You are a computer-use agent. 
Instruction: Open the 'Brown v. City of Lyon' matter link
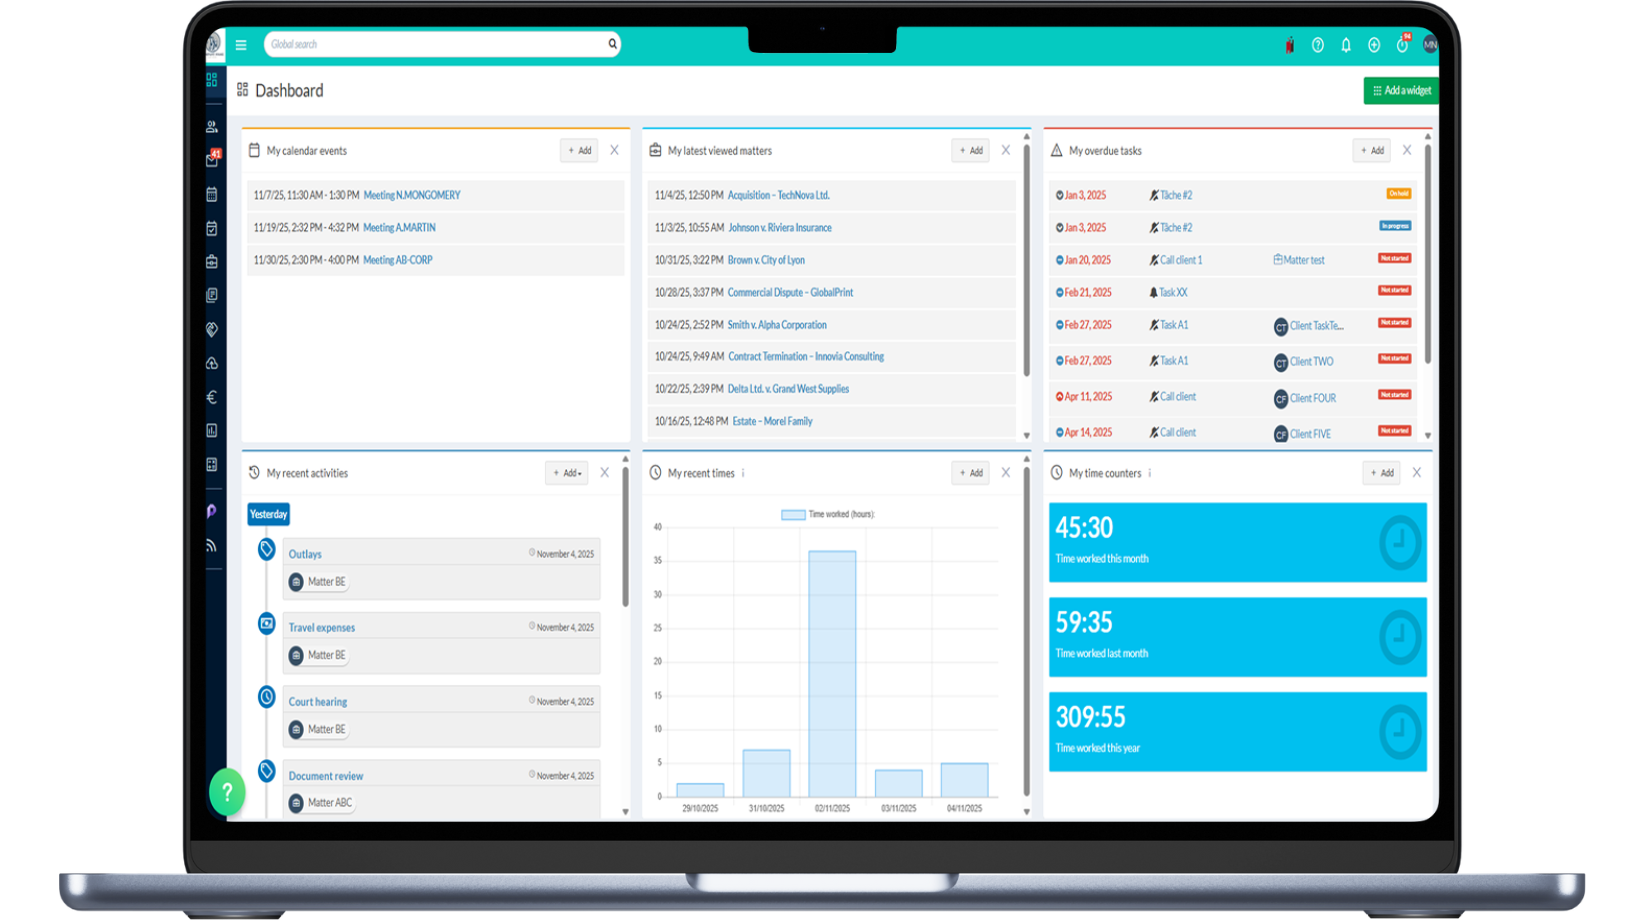point(766,260)
